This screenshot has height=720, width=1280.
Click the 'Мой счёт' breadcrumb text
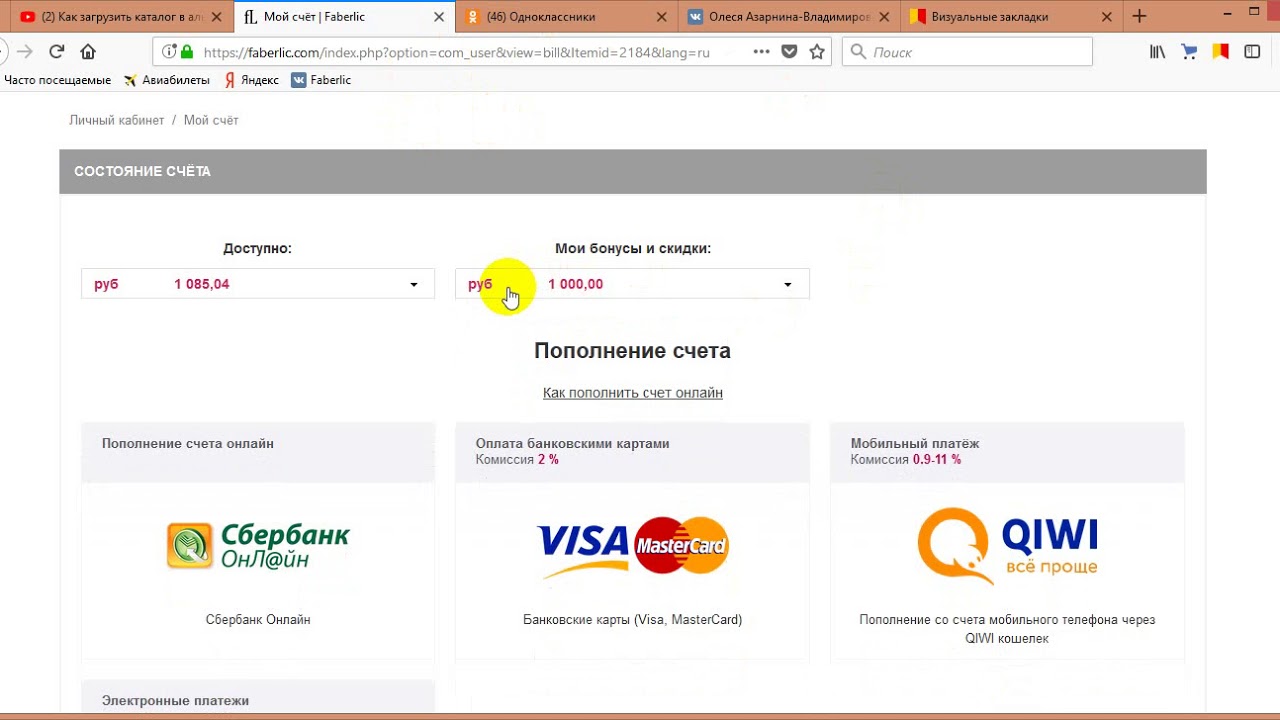211,120
